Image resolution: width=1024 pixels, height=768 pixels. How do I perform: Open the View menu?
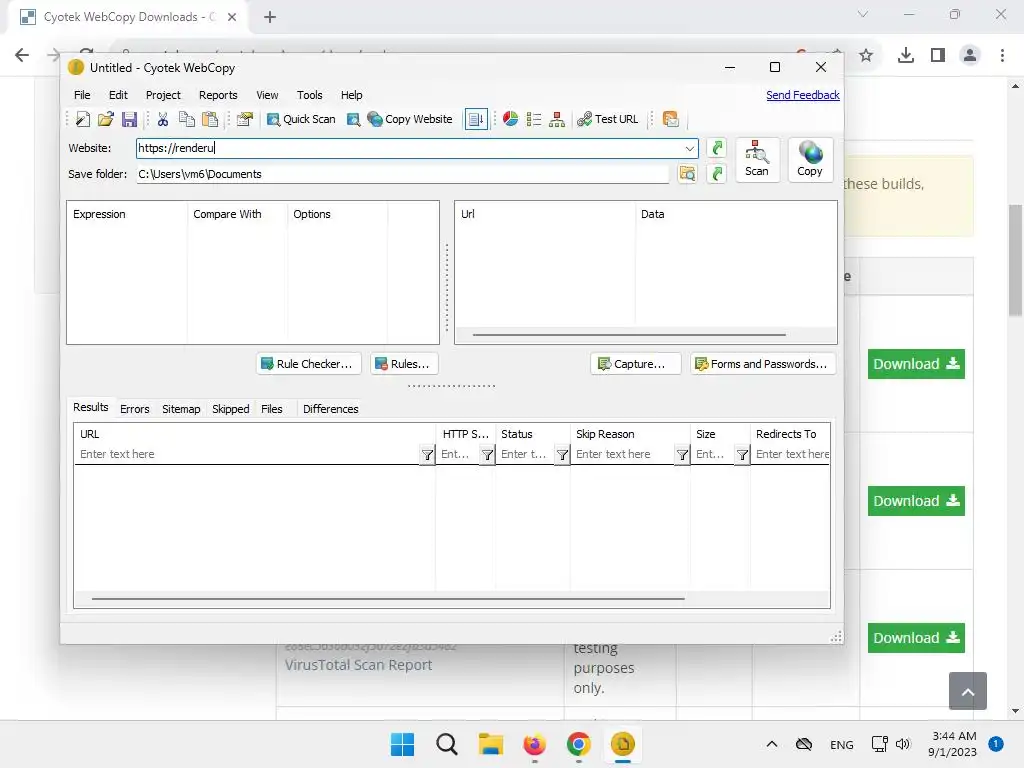pos(267,95)
